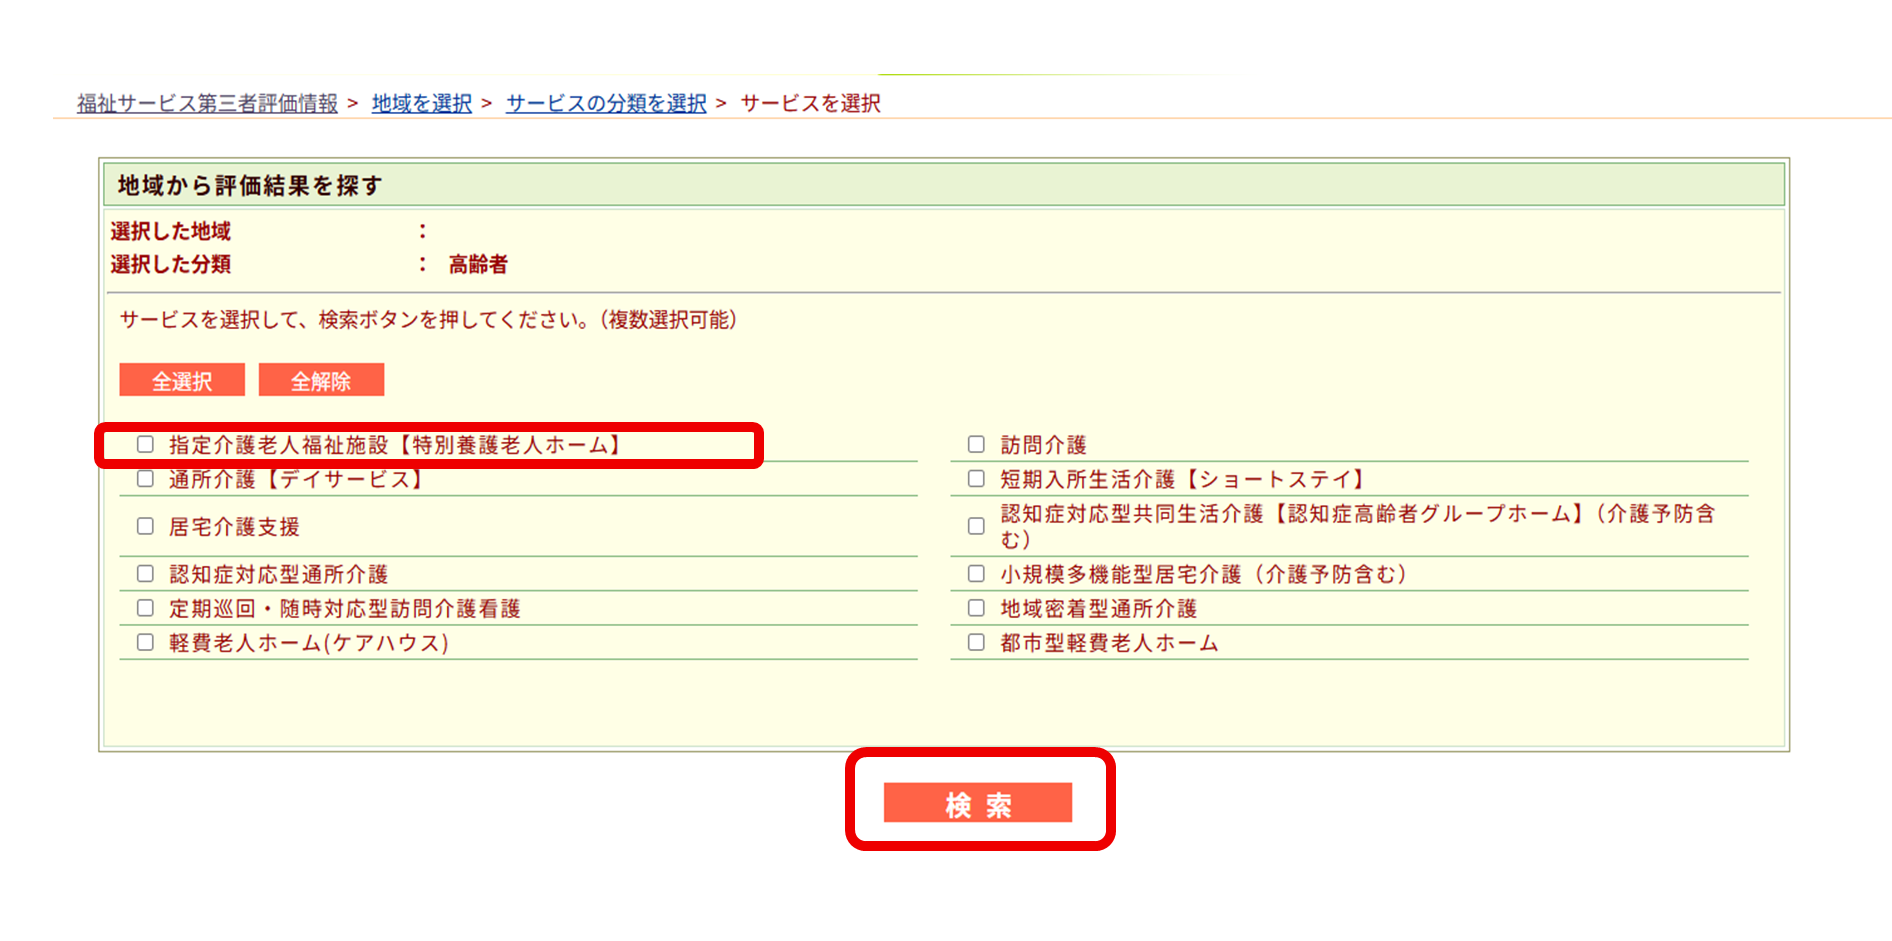Check the 指定介護老人福祉施設【特別養護老人ホーム】 checkbox
Viewport: 1892px width, 941px height.
click(146, 445)
